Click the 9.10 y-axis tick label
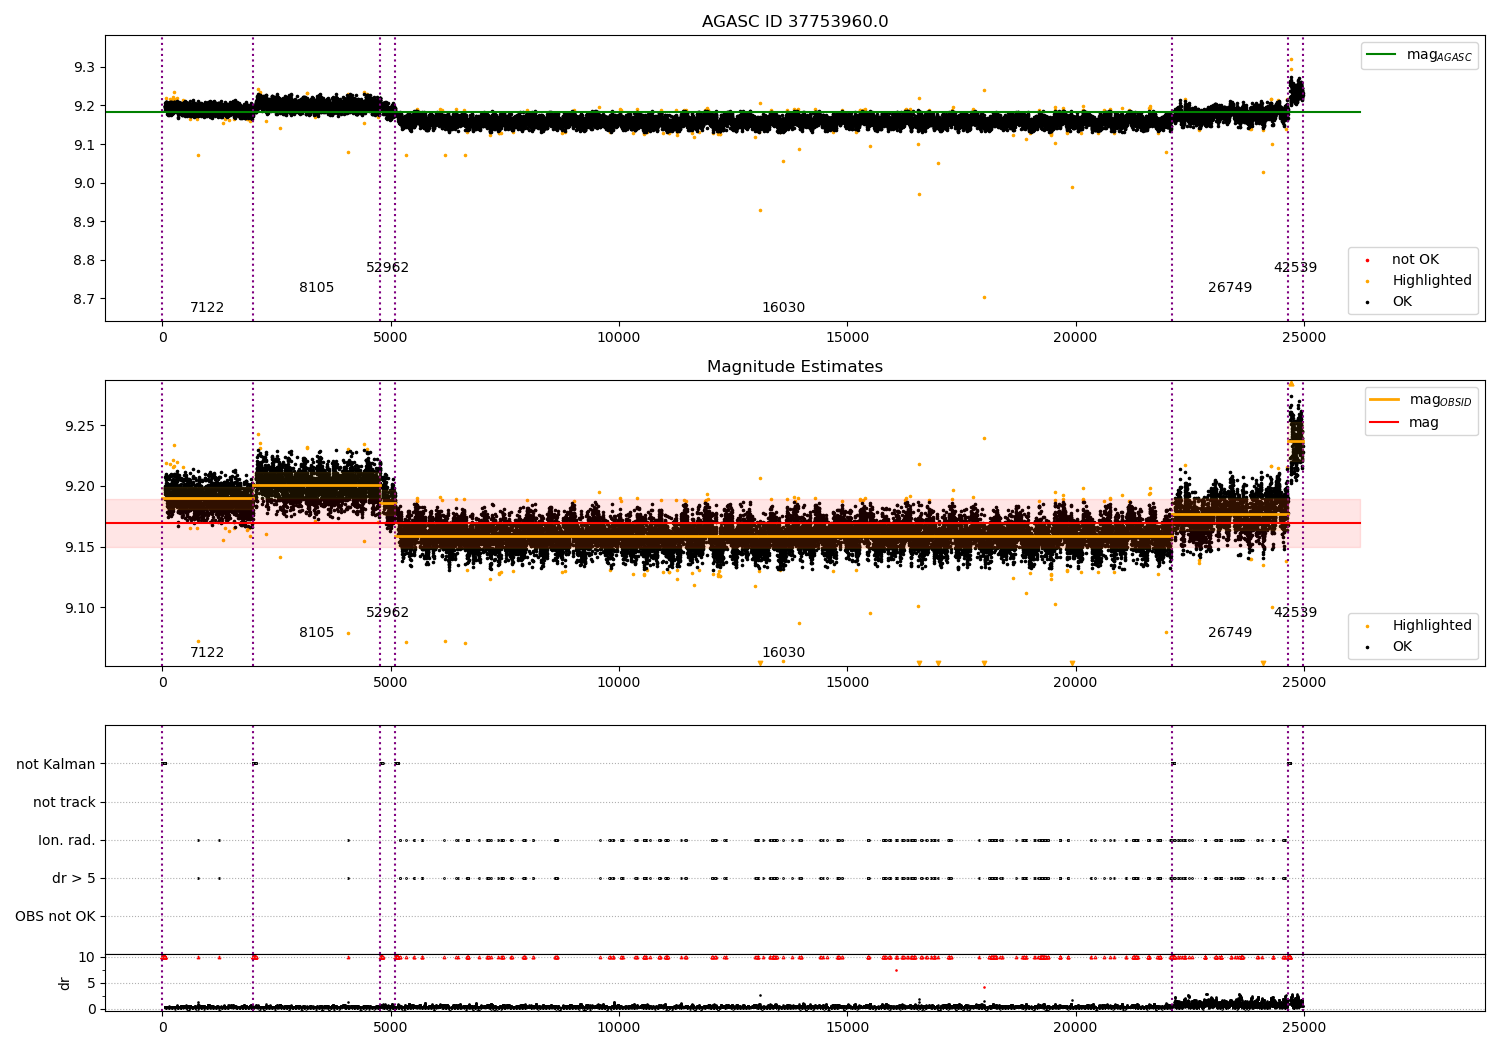 (x=80, y=608)
